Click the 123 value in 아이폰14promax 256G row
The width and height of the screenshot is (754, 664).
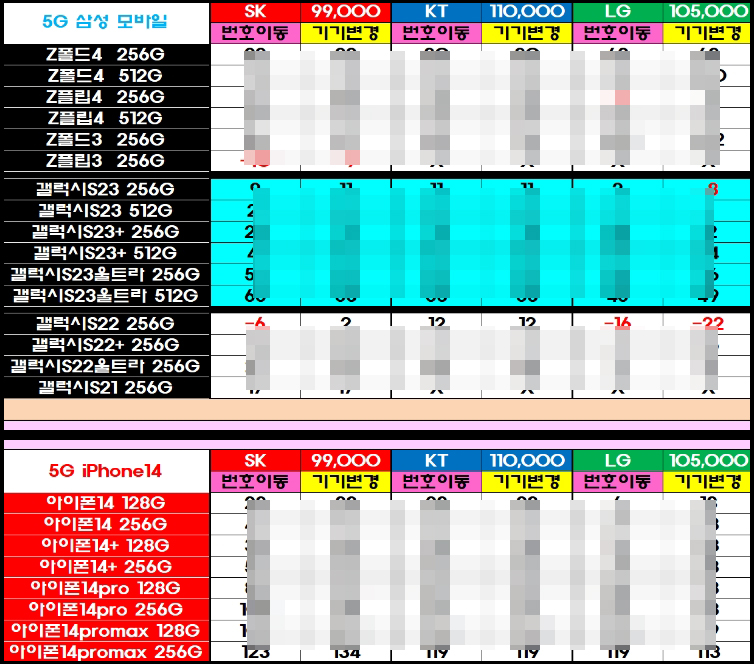click(255, 652)
